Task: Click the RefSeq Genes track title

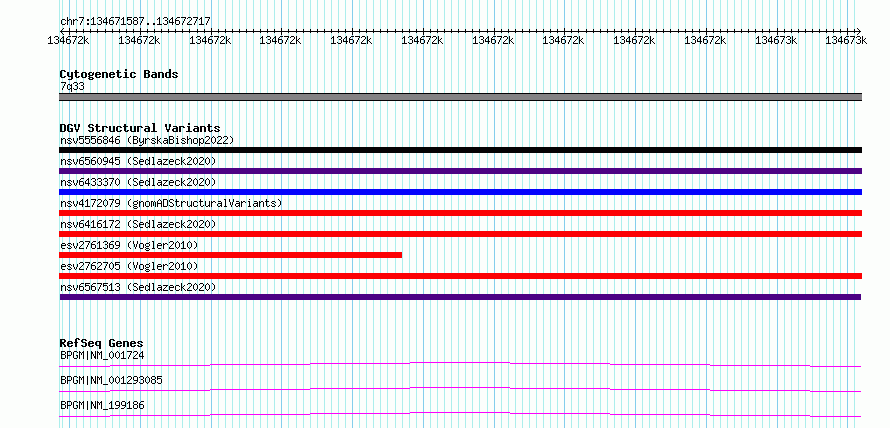Action: (102, 343)
